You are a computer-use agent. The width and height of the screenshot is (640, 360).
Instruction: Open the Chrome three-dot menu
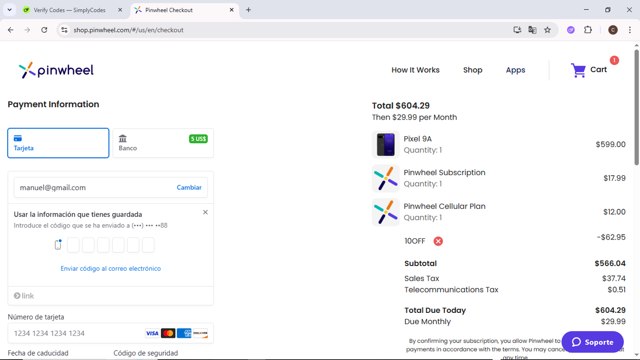(x=630, y=30)
